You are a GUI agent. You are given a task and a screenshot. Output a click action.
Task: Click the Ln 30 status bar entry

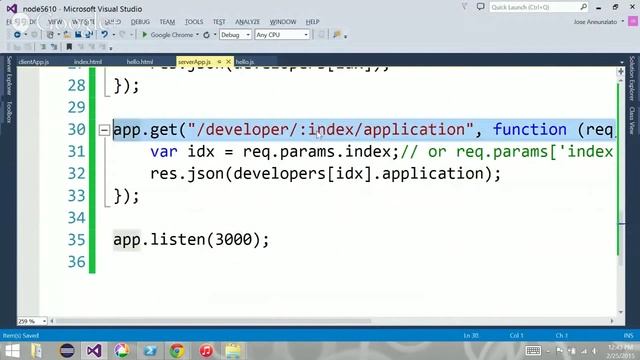[471, 336]
